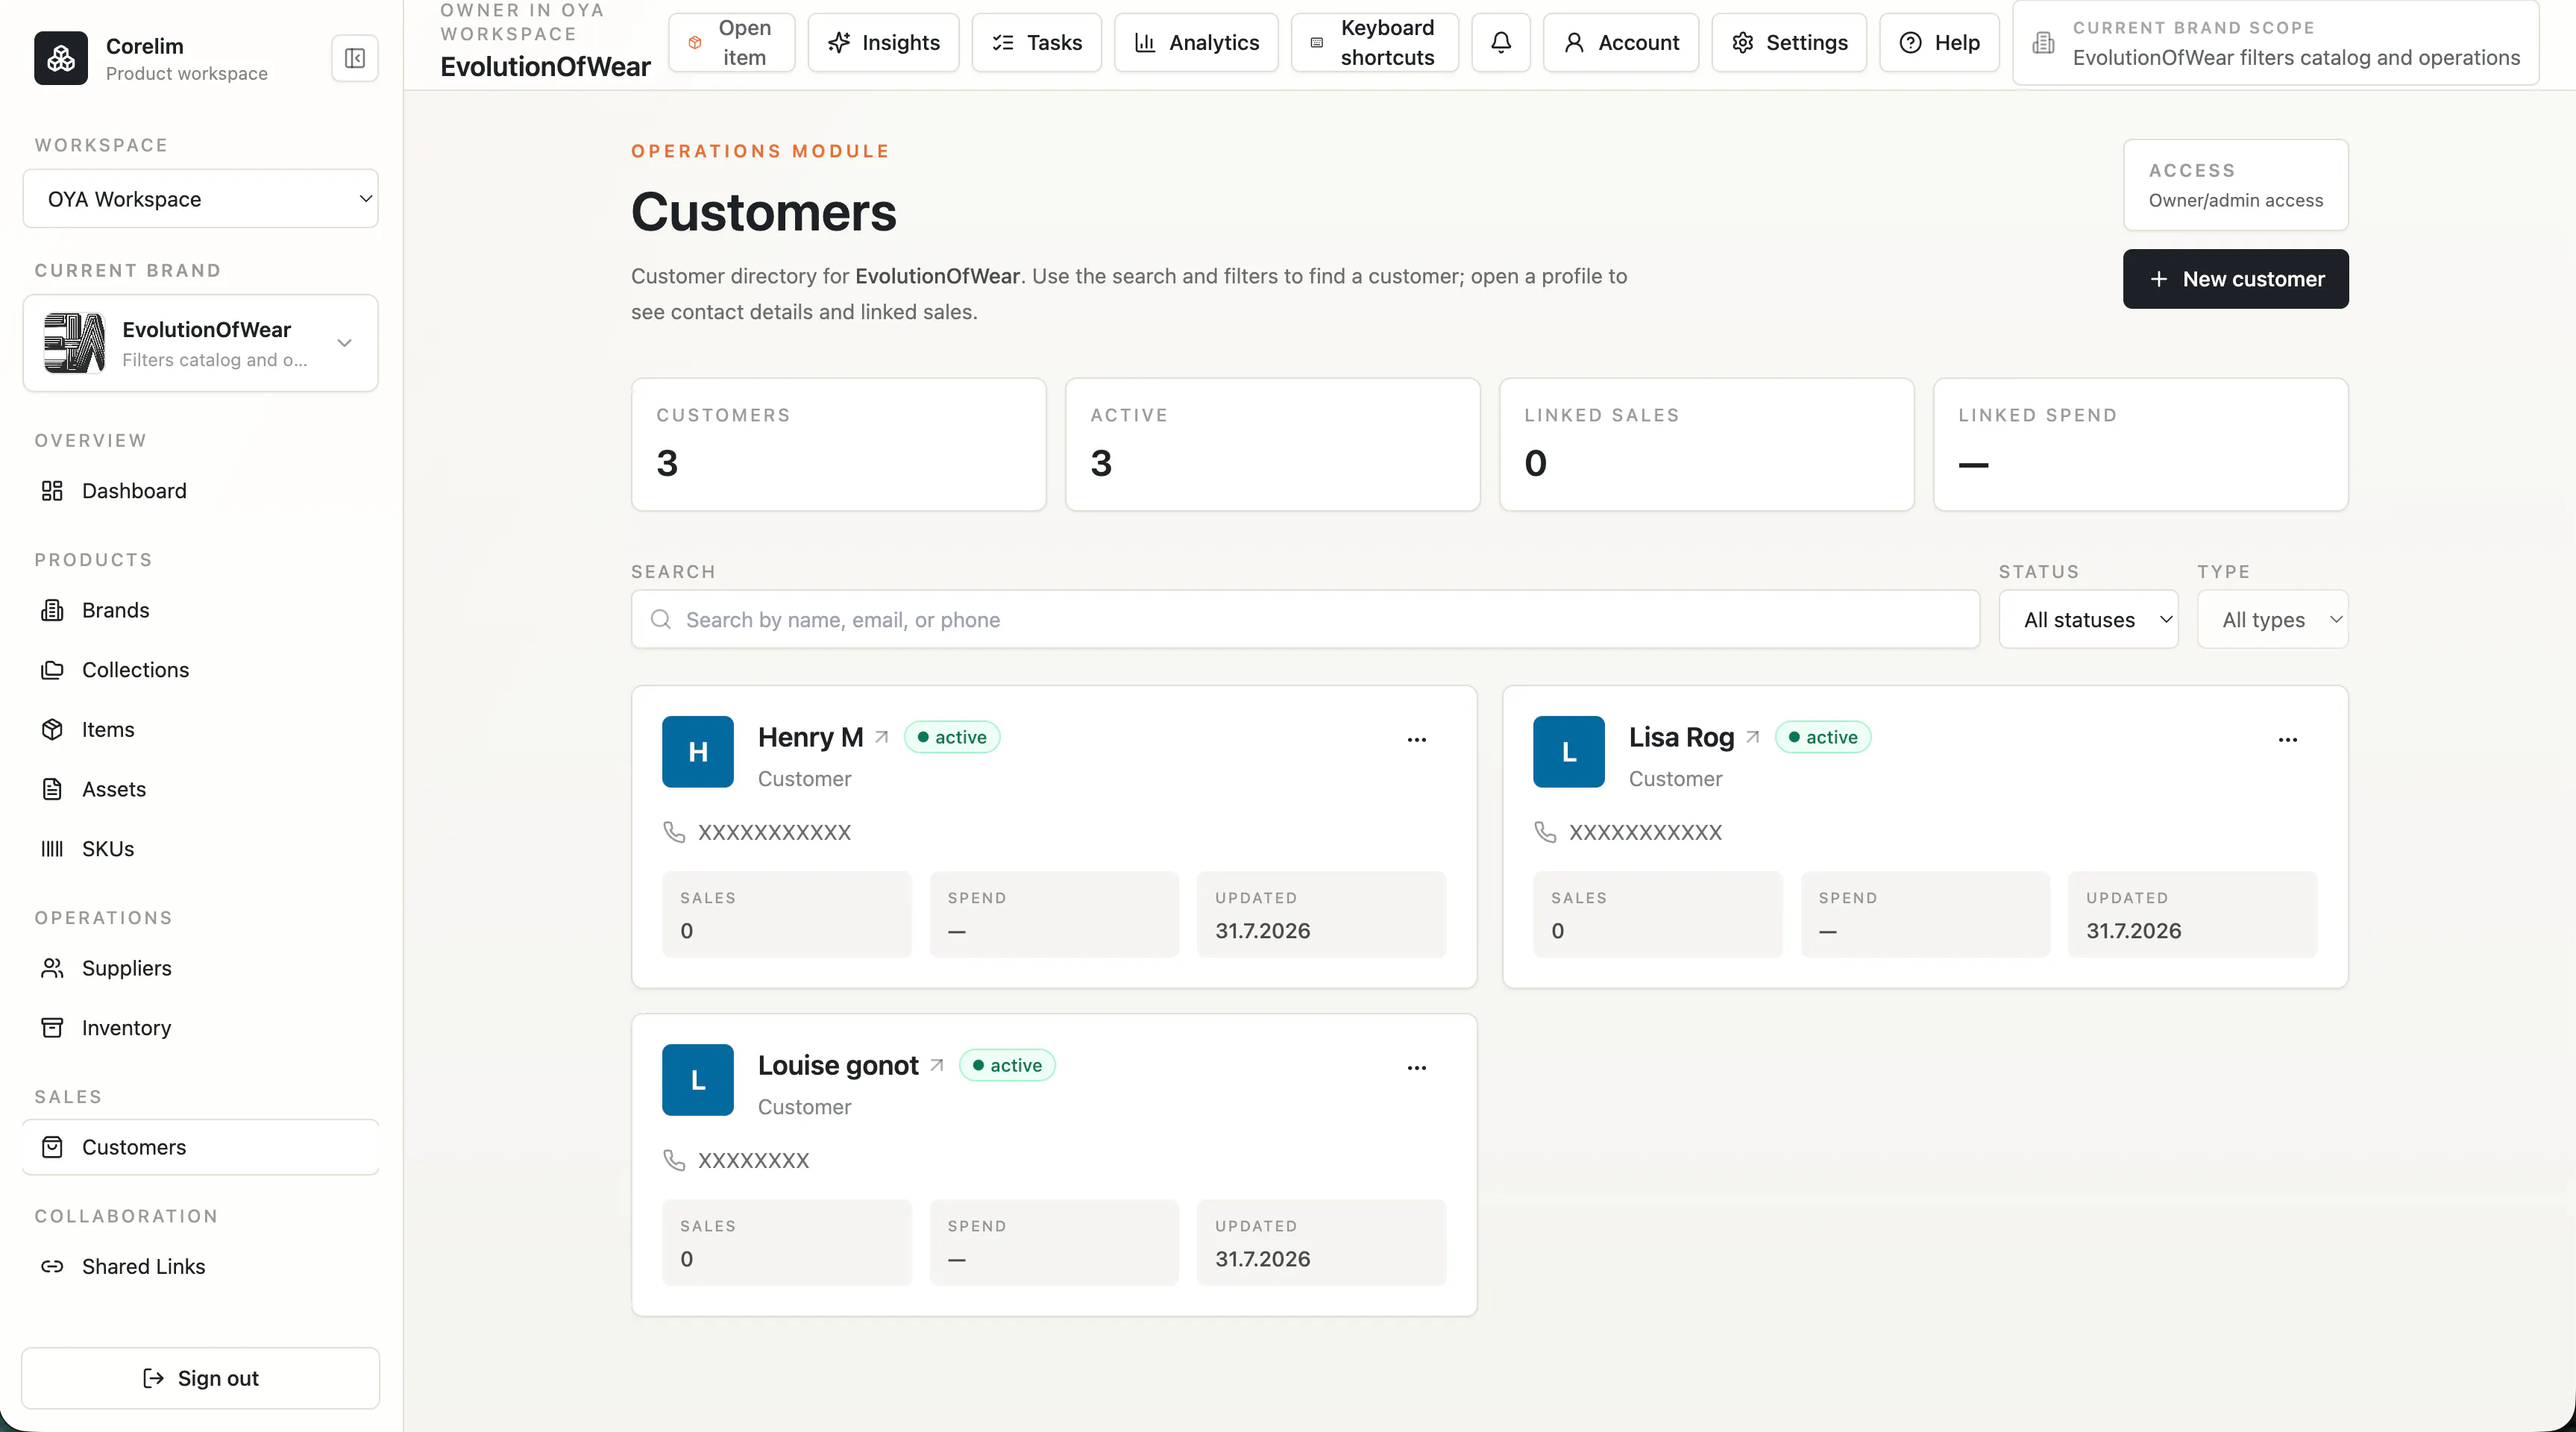Click the building icon in brand scope
The width and height of the screenshot is (2576, 1432).
[2043, 43]
